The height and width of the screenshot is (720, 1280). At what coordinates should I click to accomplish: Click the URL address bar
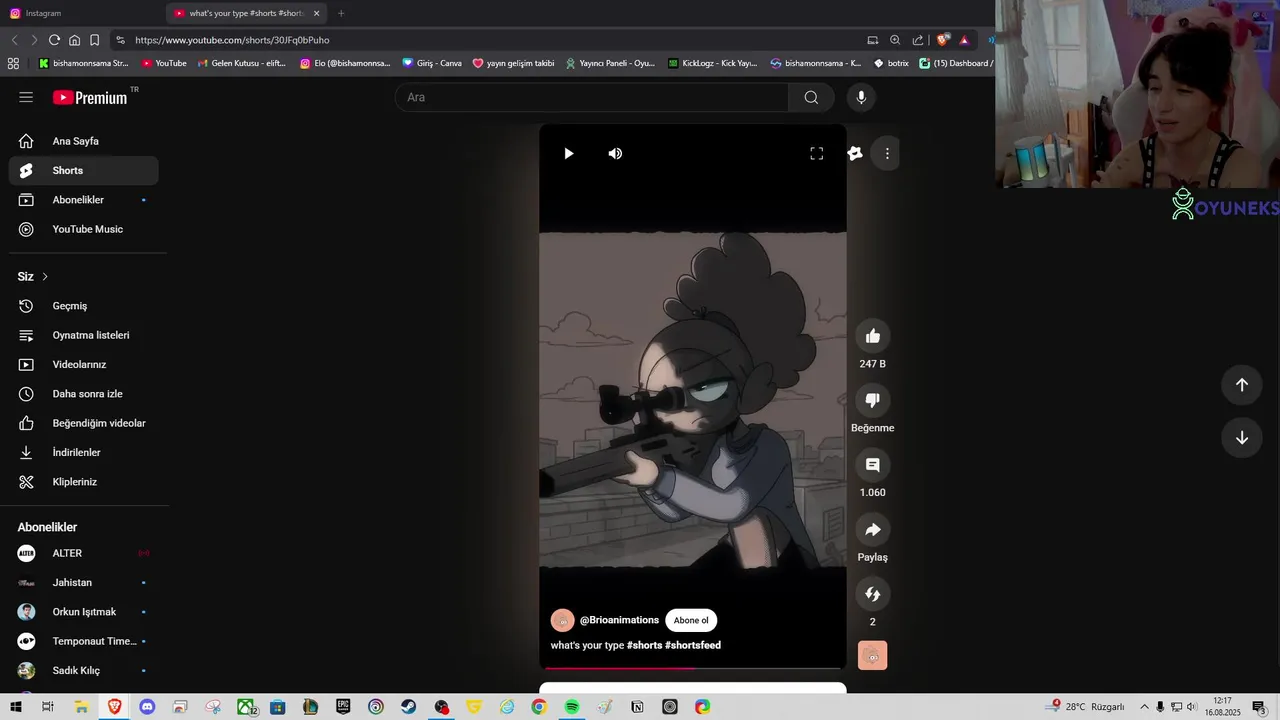click(490, 40)
